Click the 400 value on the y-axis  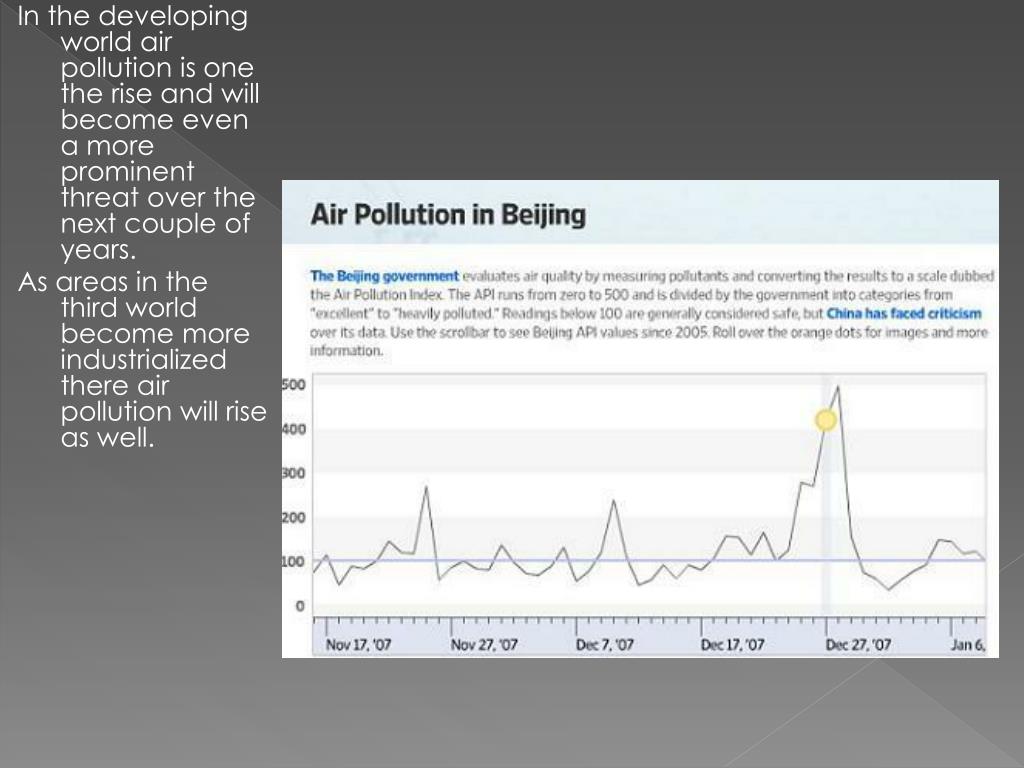pos(293,429)
